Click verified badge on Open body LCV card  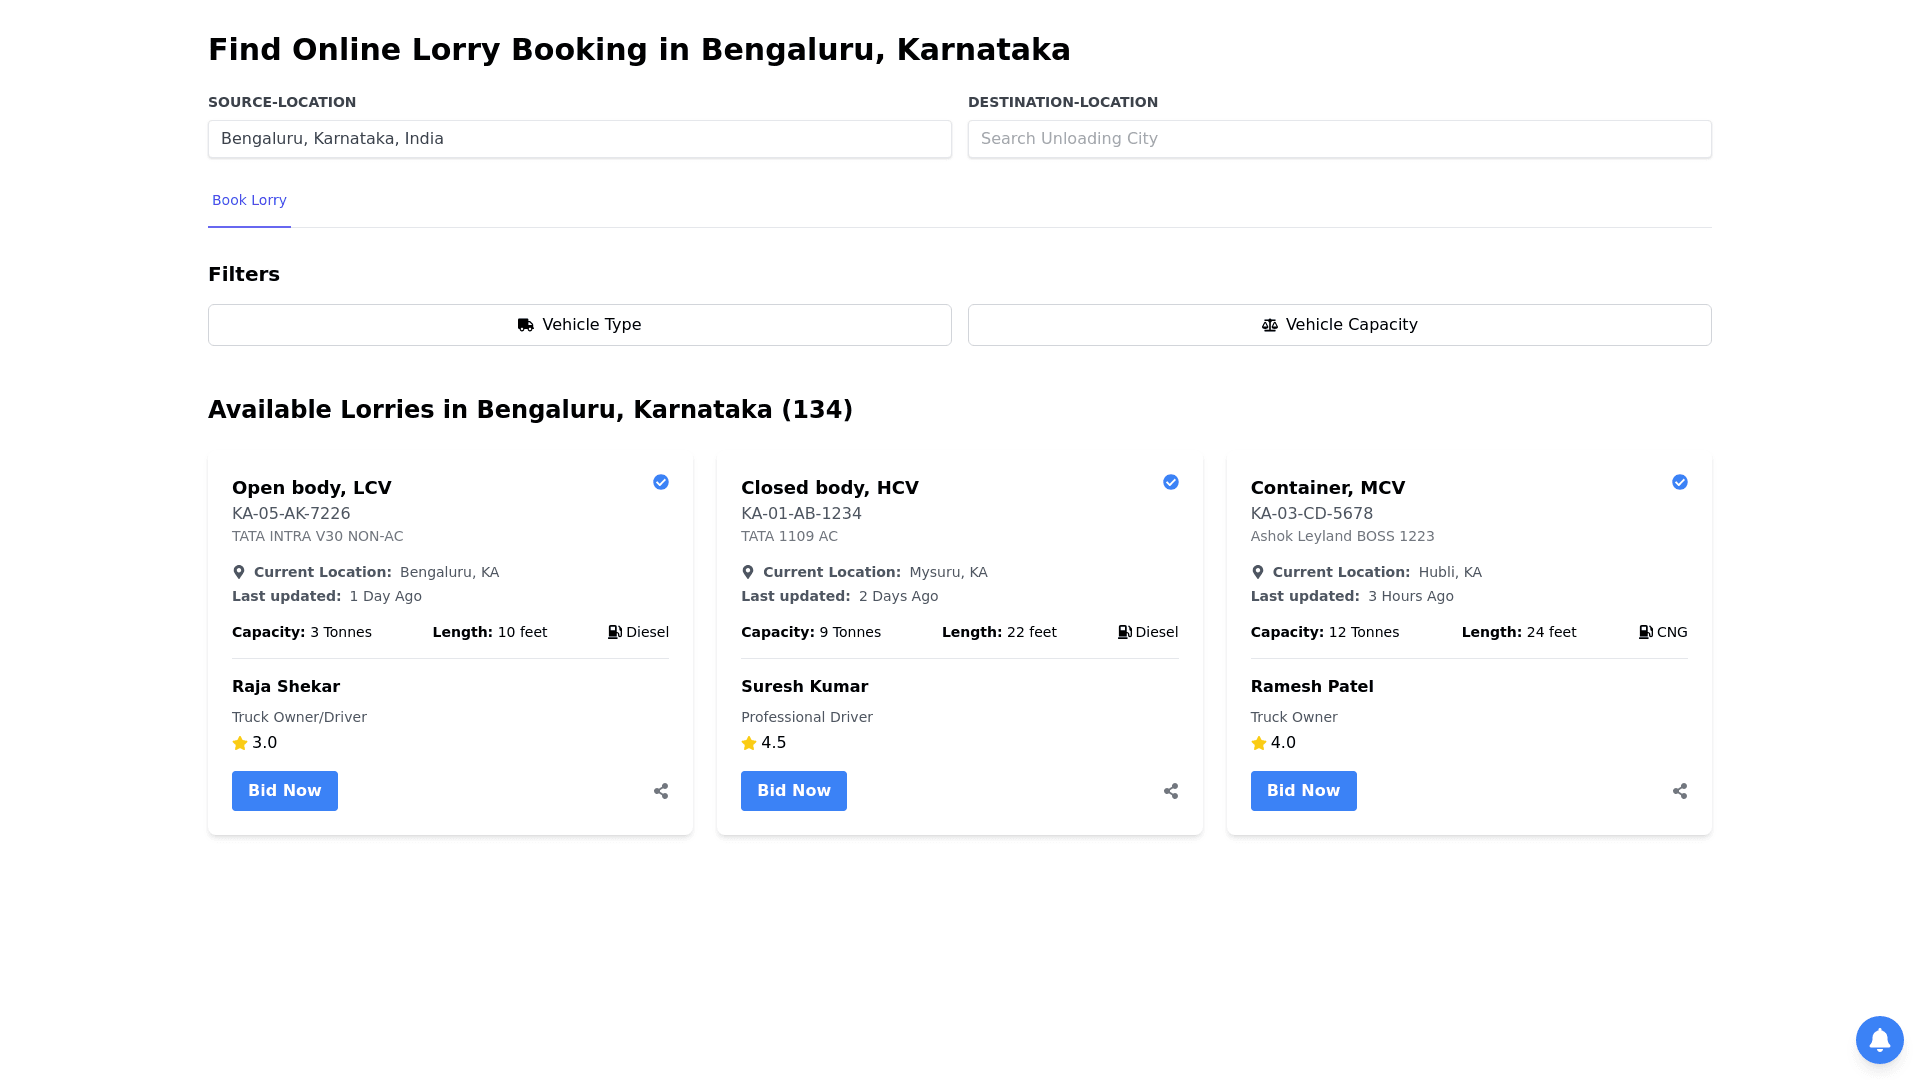point(661,482)
